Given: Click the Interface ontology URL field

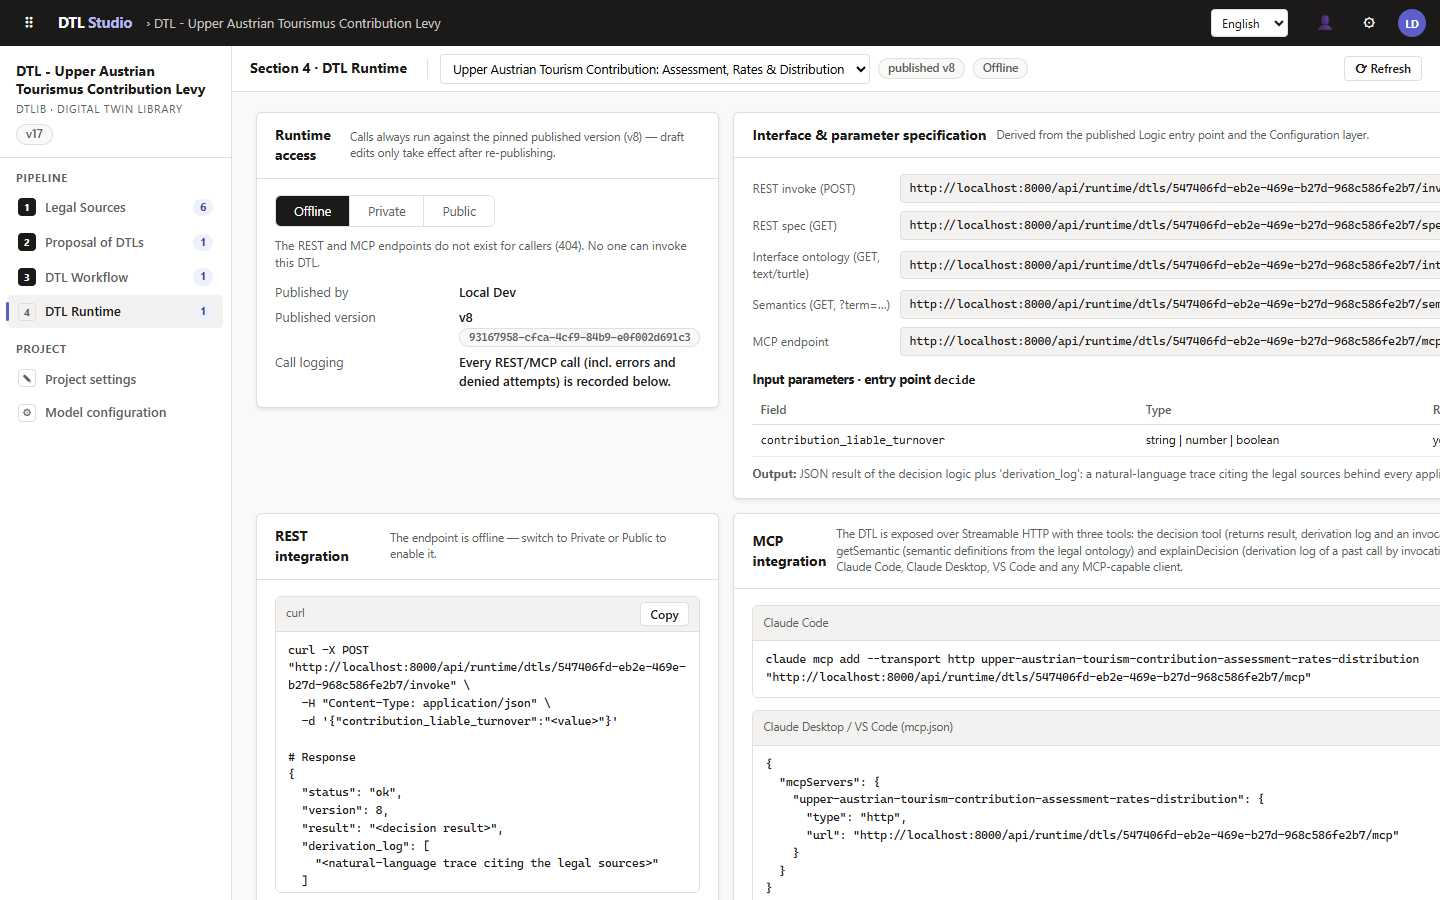Looking at the screenshot, I should point(1170,265).
